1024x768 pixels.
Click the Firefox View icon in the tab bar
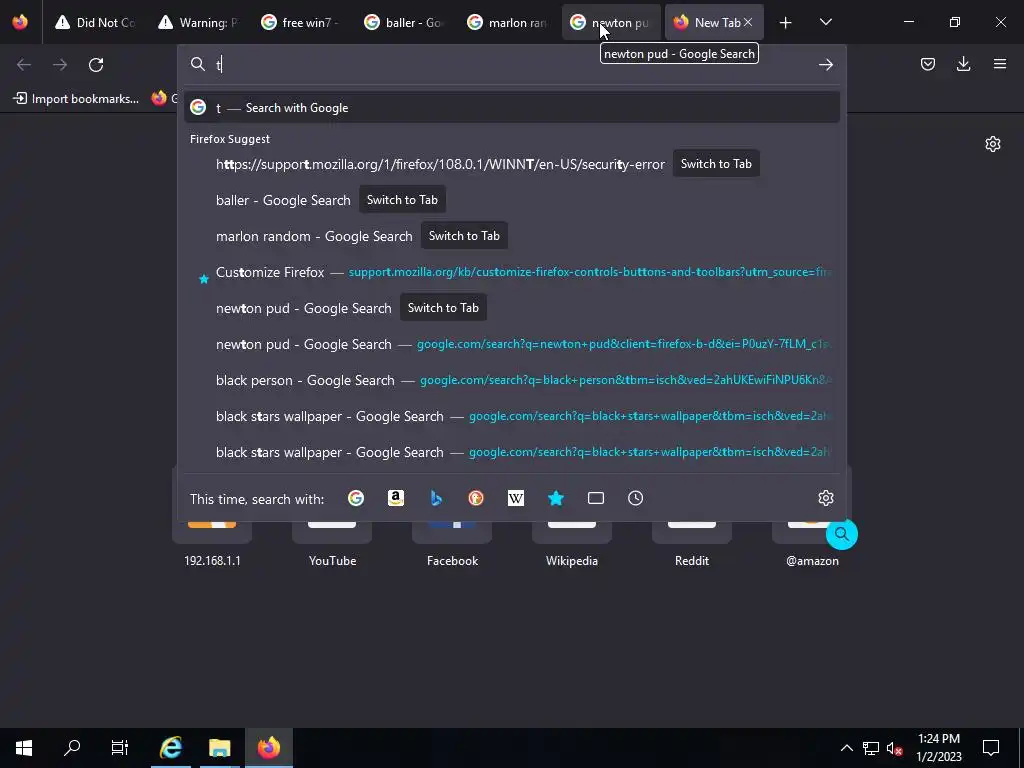[x=20, y=22]
